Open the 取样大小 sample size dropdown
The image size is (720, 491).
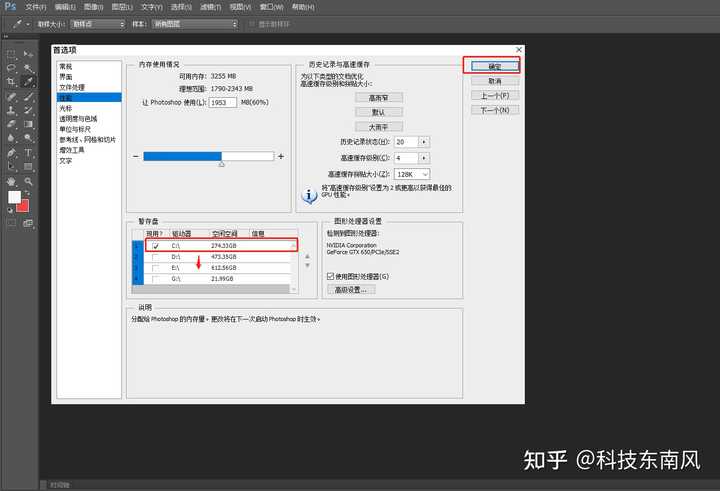click(98, 24)
